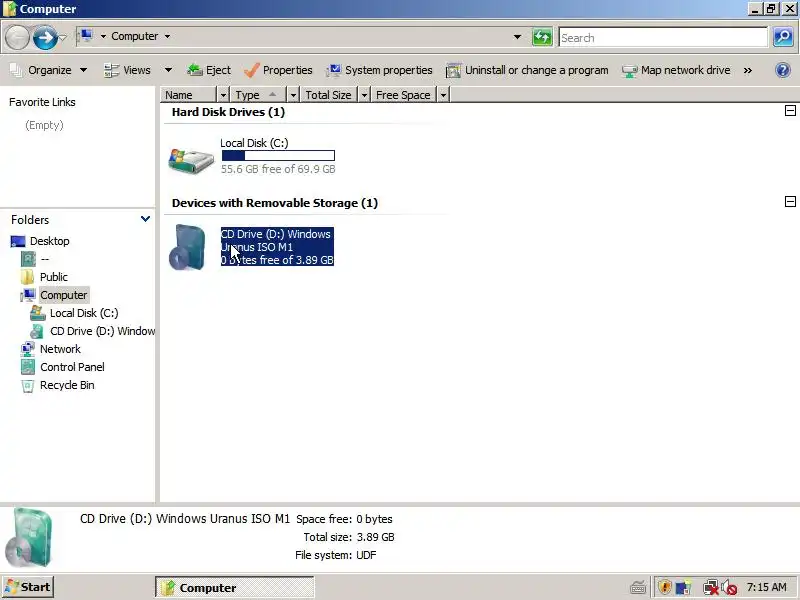Sort by the Name column header
This screenshot has width=800, height=600.
(x=189, y=95)
